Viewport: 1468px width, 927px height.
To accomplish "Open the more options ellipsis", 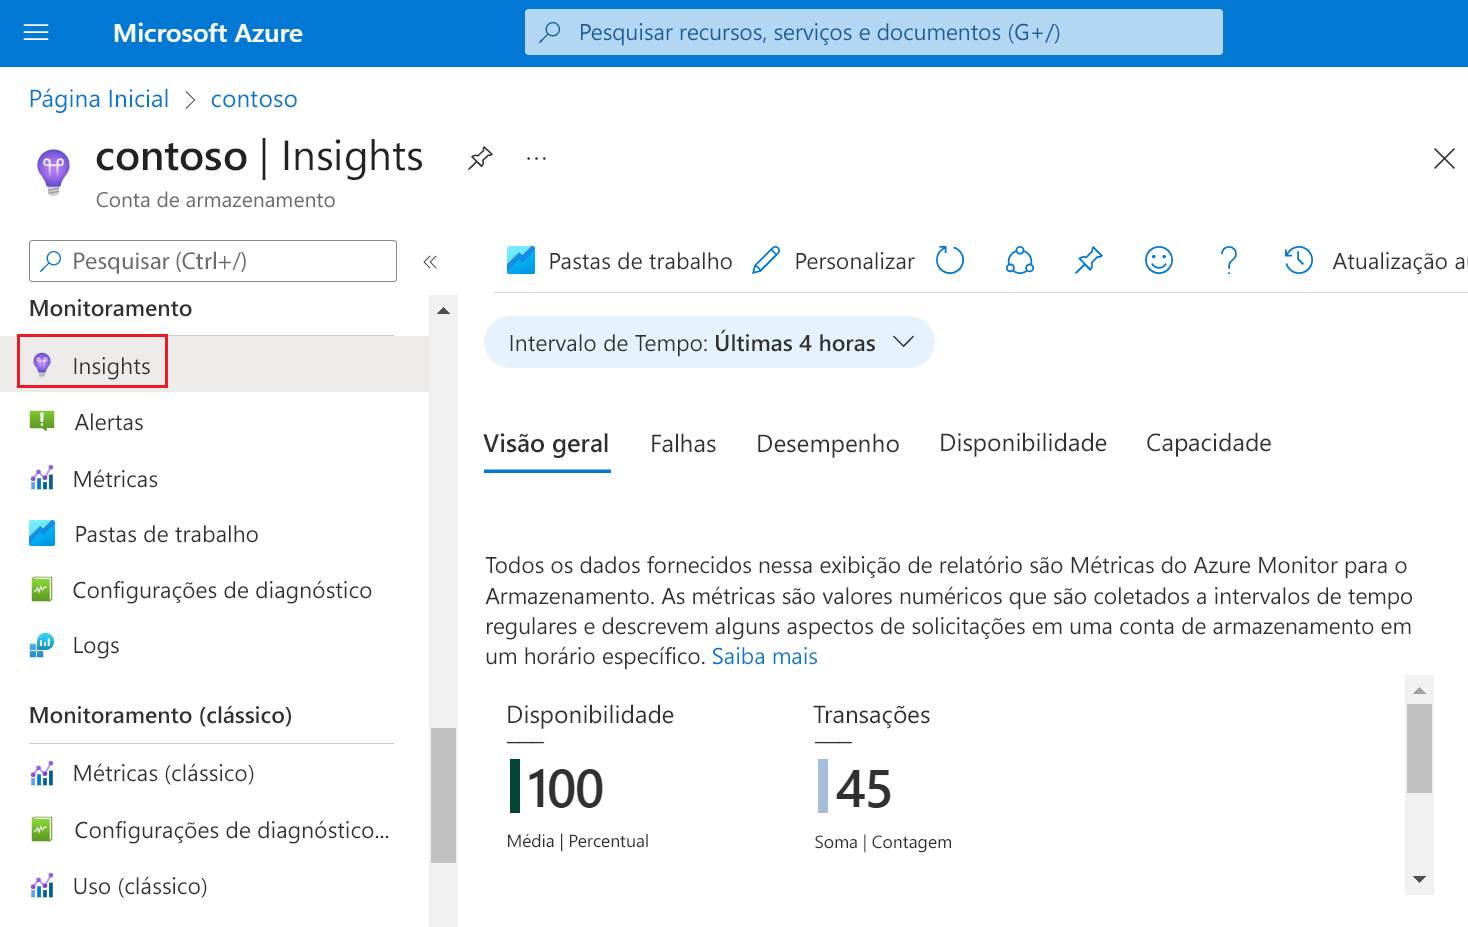I will tap(537, 158).
